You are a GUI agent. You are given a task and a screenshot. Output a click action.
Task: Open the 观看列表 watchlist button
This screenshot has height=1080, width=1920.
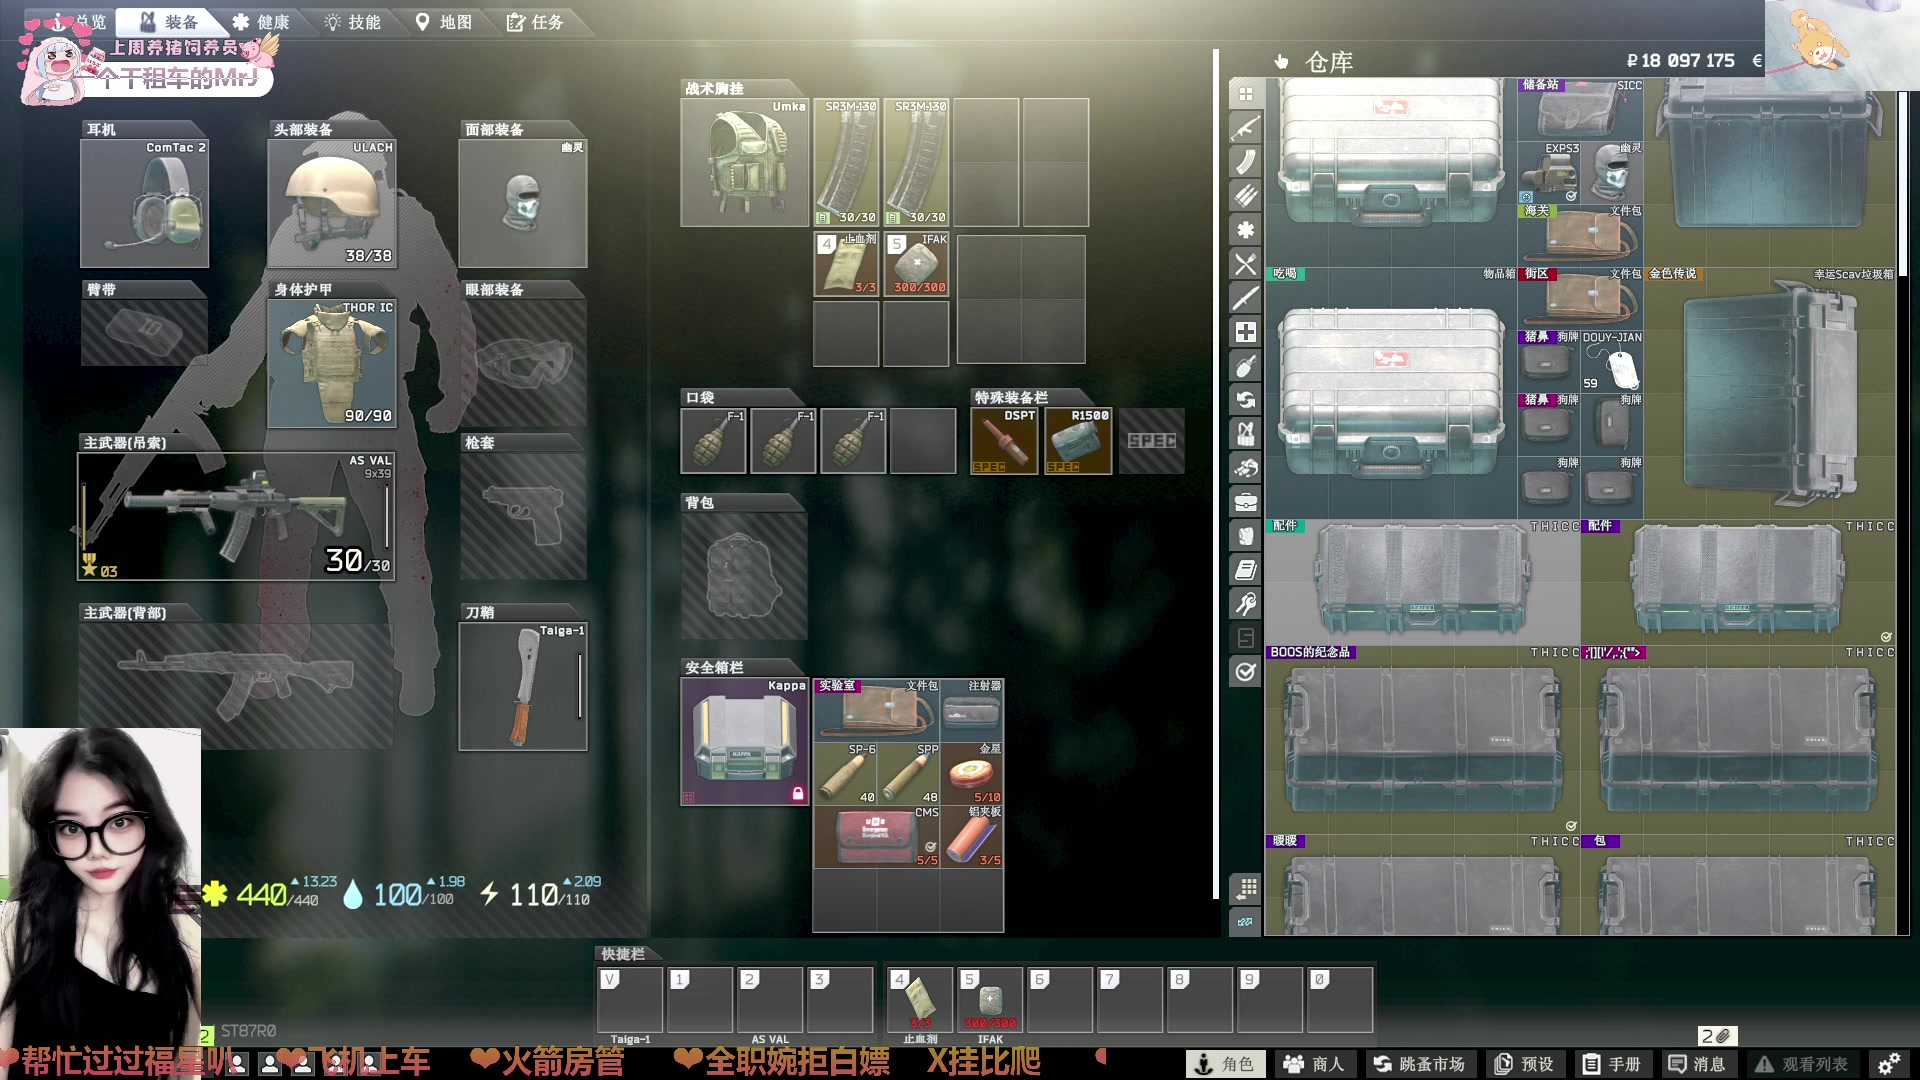1802,1064
